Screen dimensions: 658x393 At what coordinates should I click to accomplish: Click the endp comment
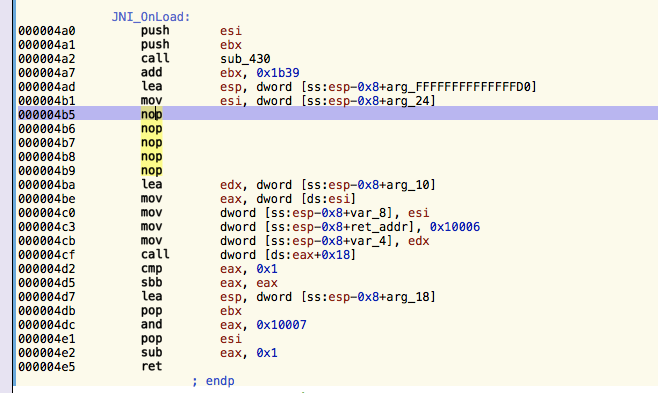coord(213,381)
